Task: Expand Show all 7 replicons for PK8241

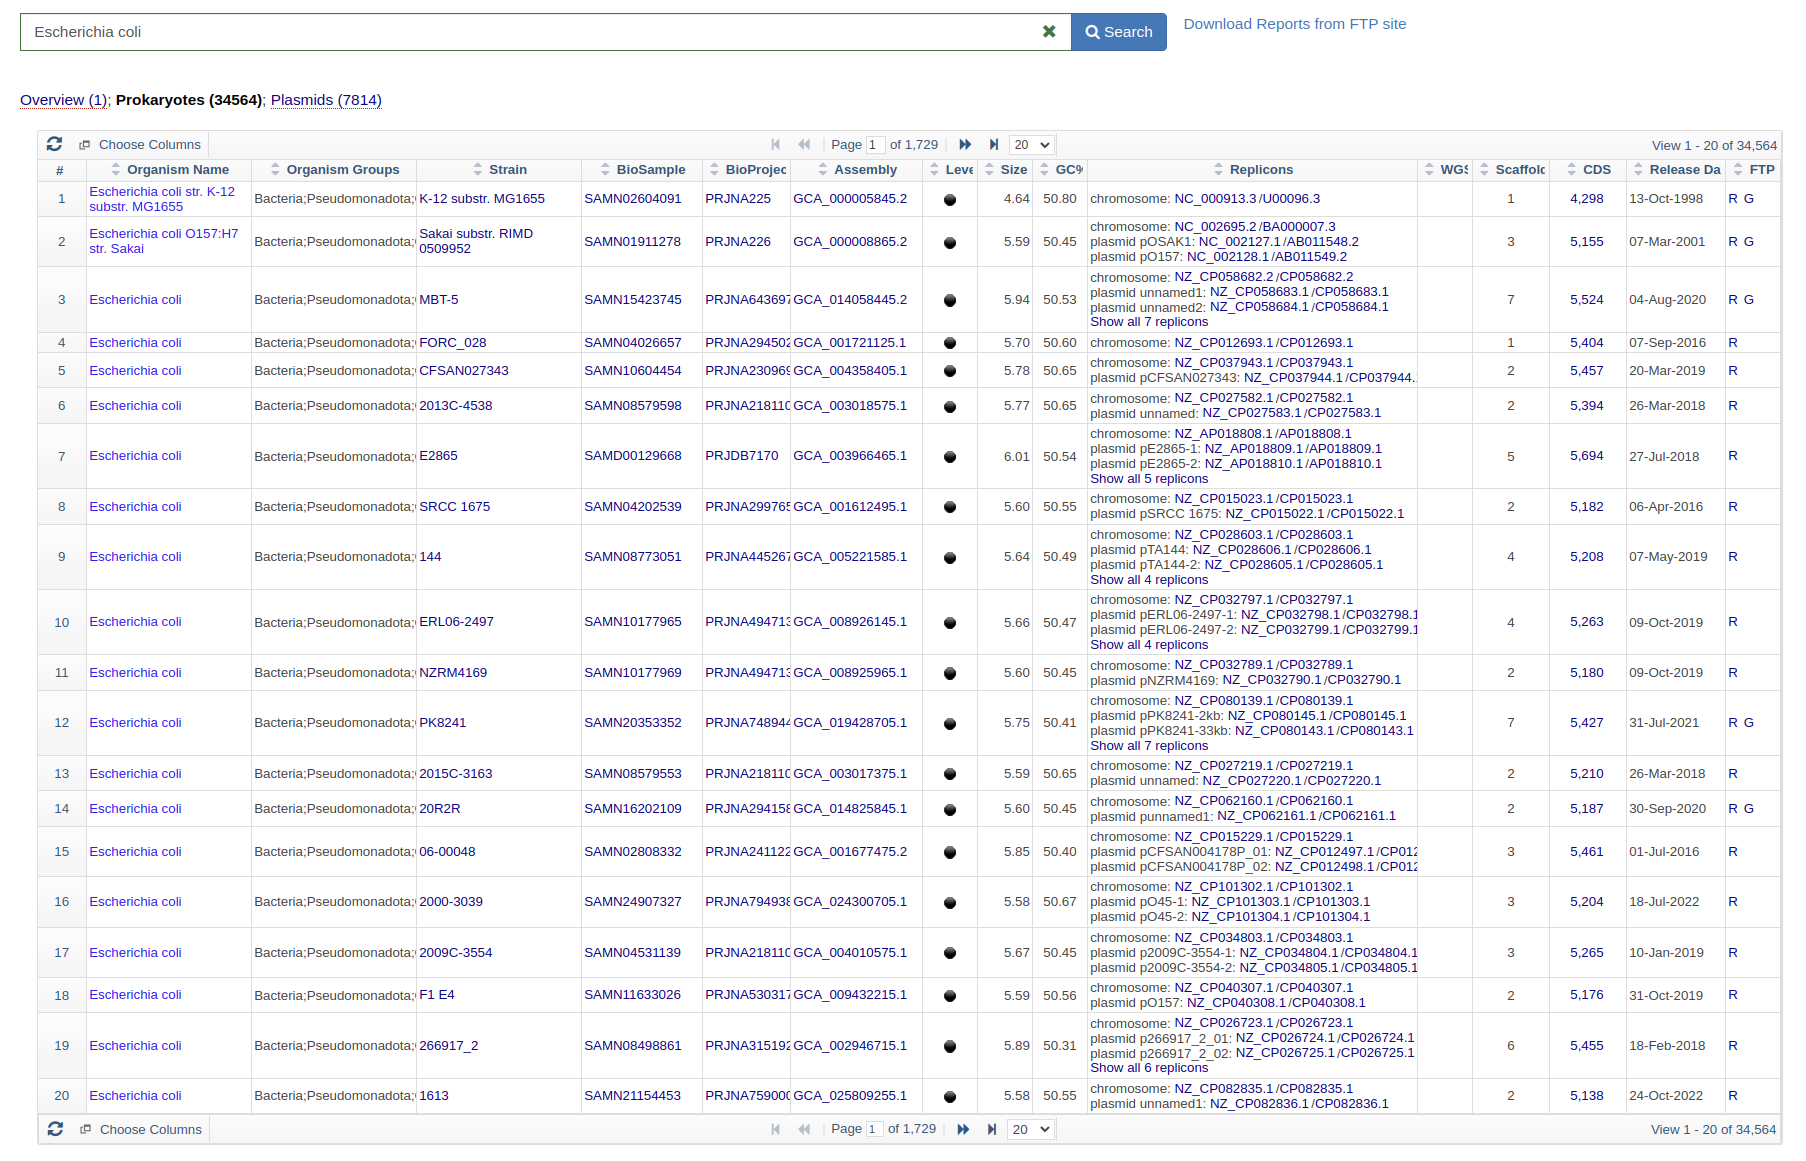Action: coord(1149,746)
